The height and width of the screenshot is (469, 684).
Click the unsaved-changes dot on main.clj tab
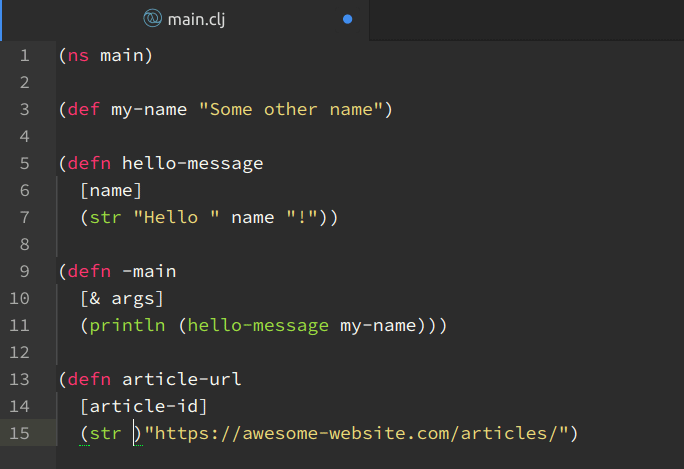click(348, 19)
